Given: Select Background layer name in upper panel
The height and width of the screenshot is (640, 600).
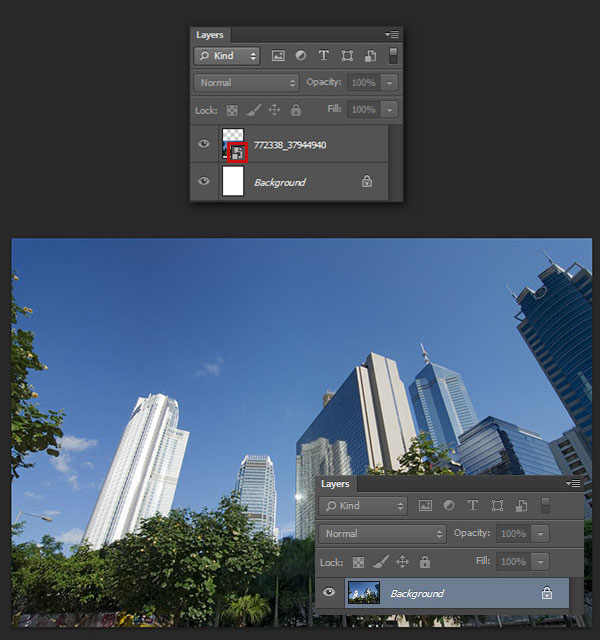Looking at the screenshot, I should [280, 182].
